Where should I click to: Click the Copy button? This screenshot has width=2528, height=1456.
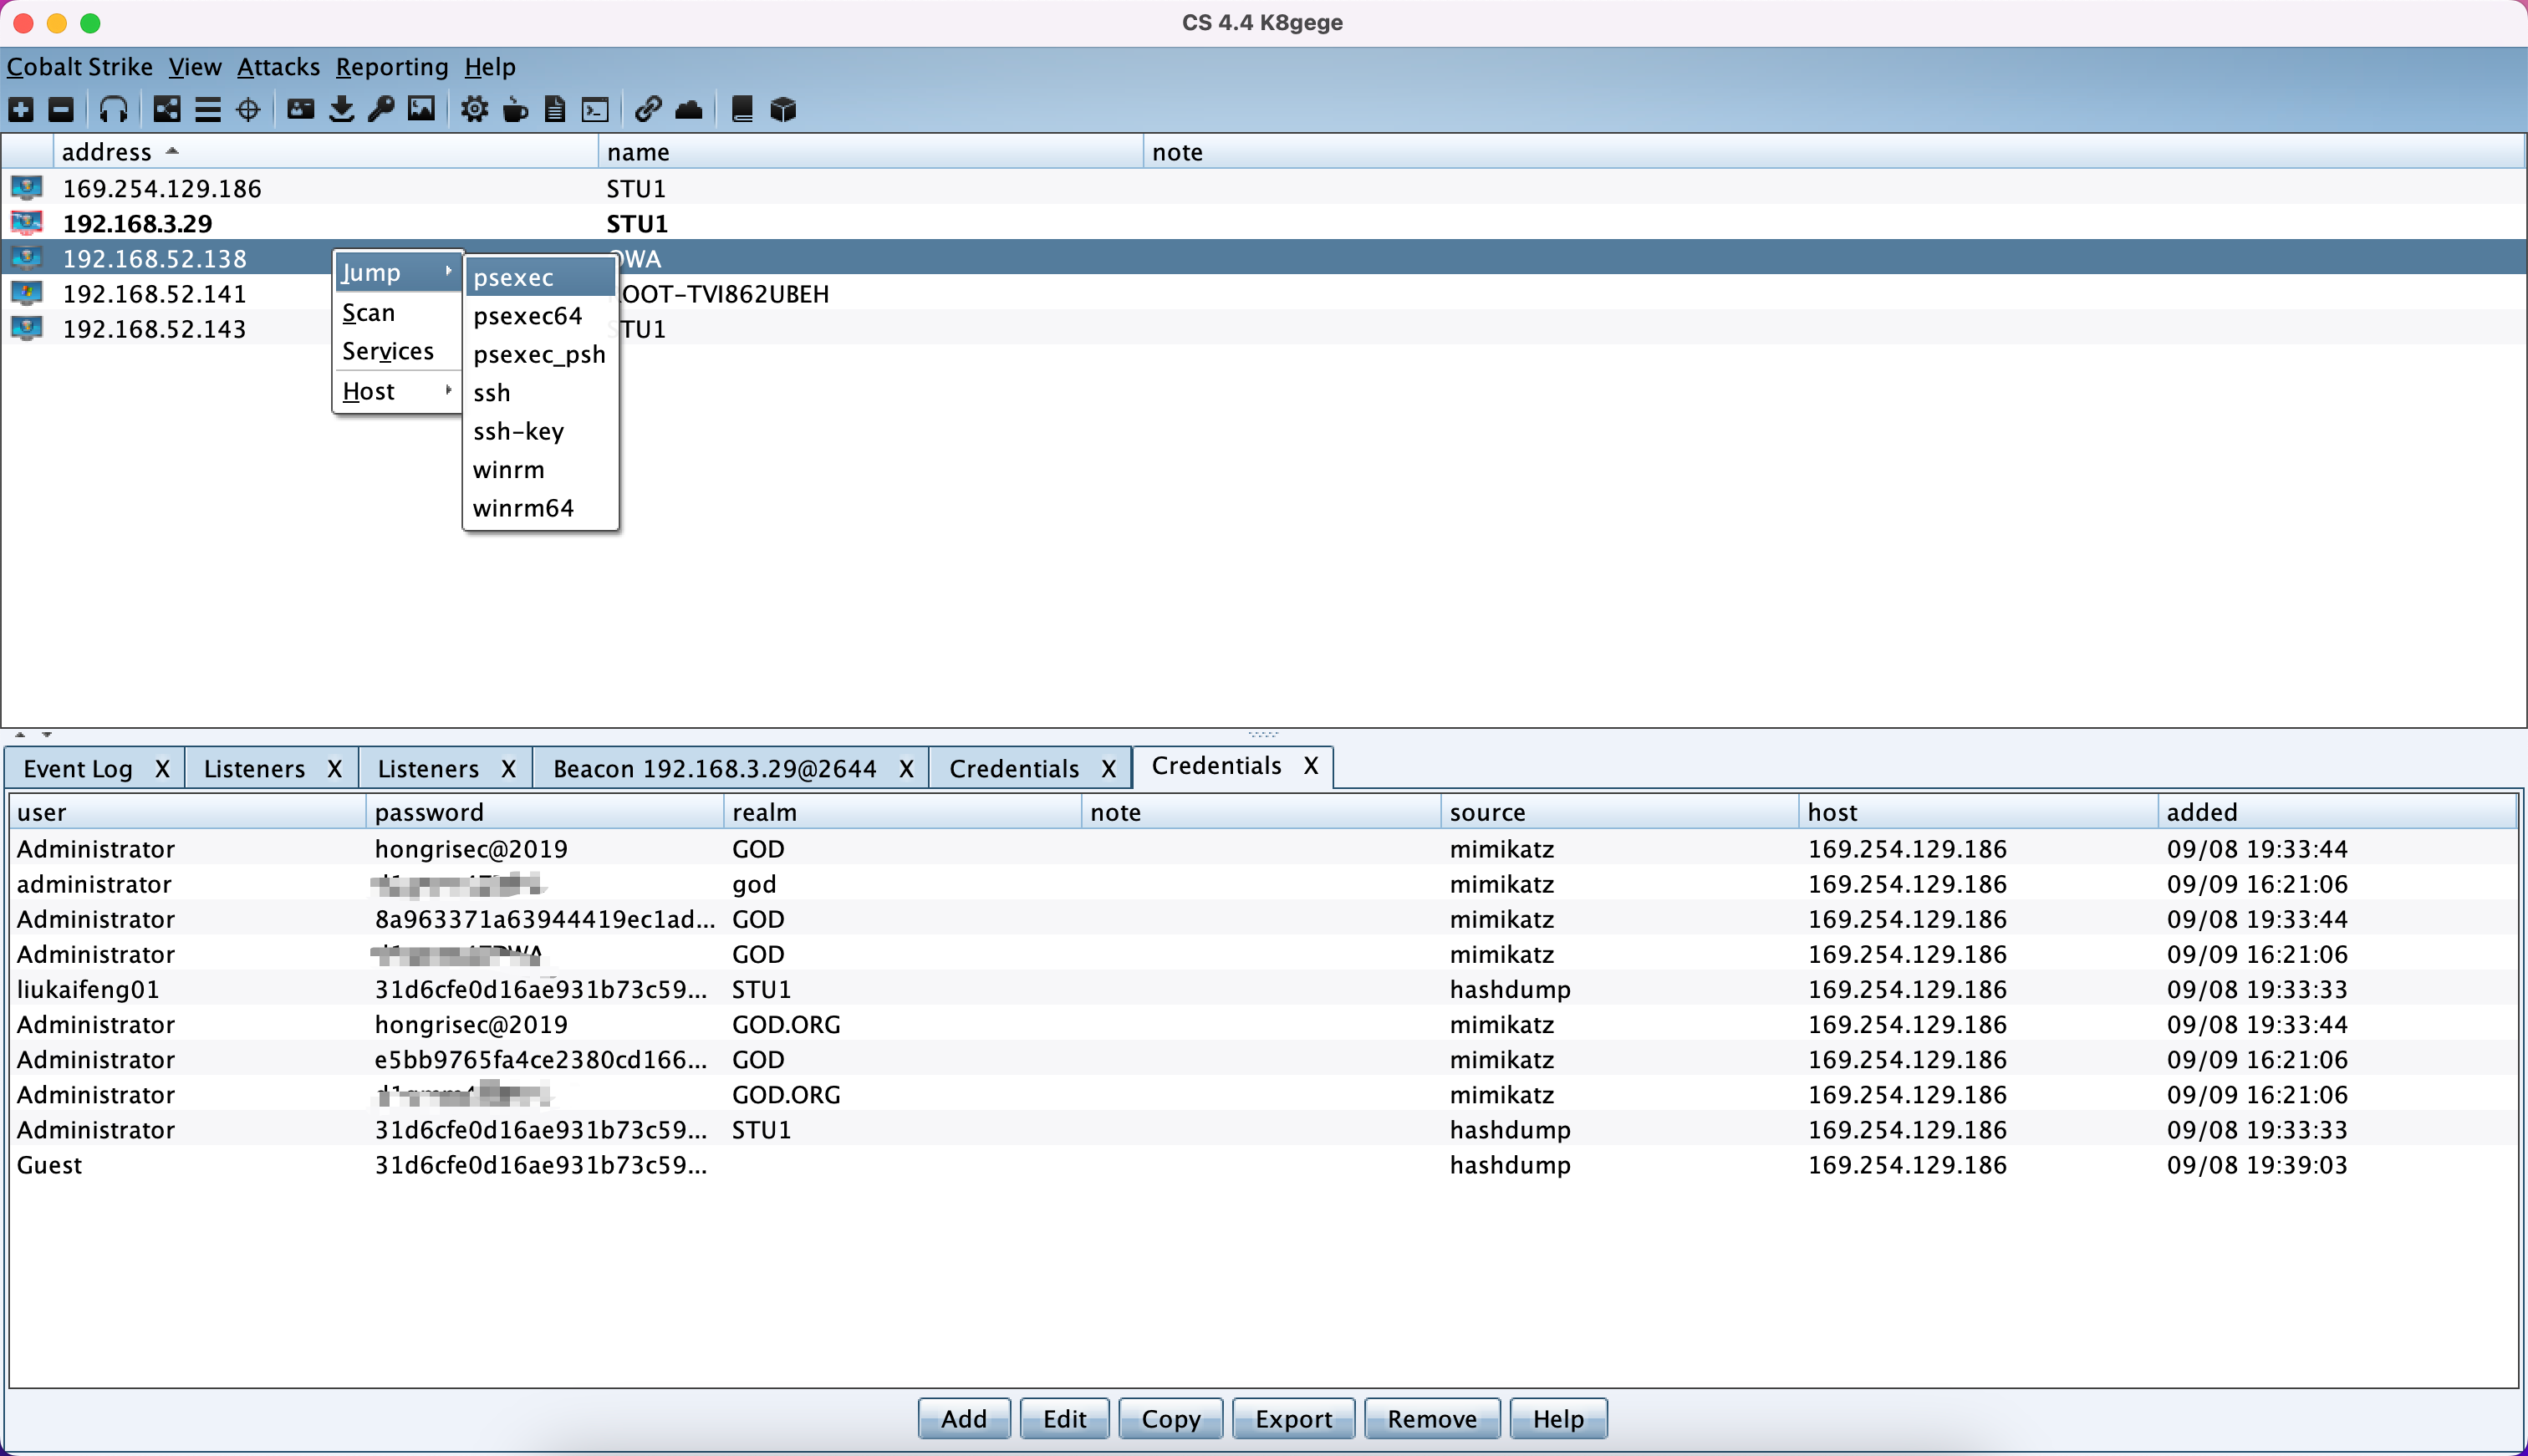pos(1170,1418)
